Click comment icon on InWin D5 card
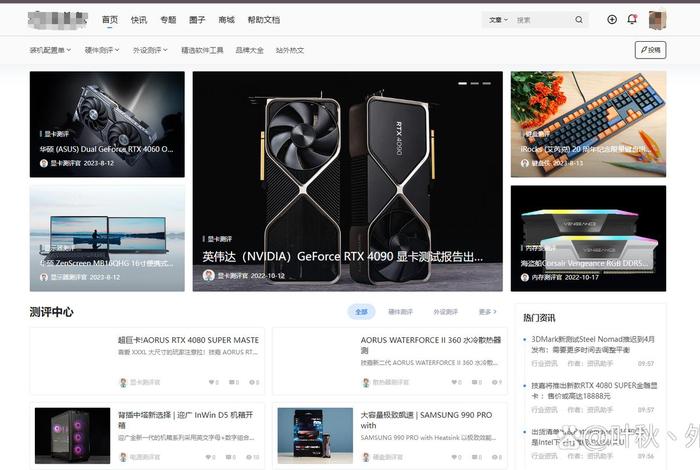This screenshot has width=700, height=470. point(228,457)
